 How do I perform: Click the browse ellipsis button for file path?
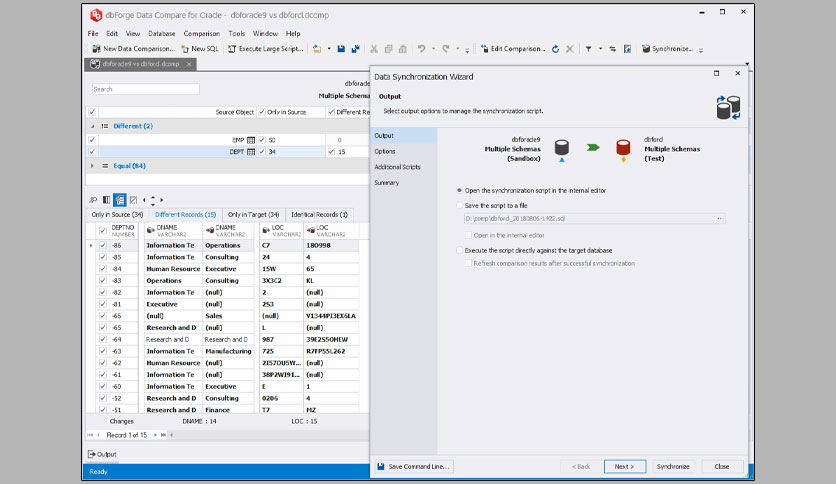pyautogui.click(x=720, y=219)
